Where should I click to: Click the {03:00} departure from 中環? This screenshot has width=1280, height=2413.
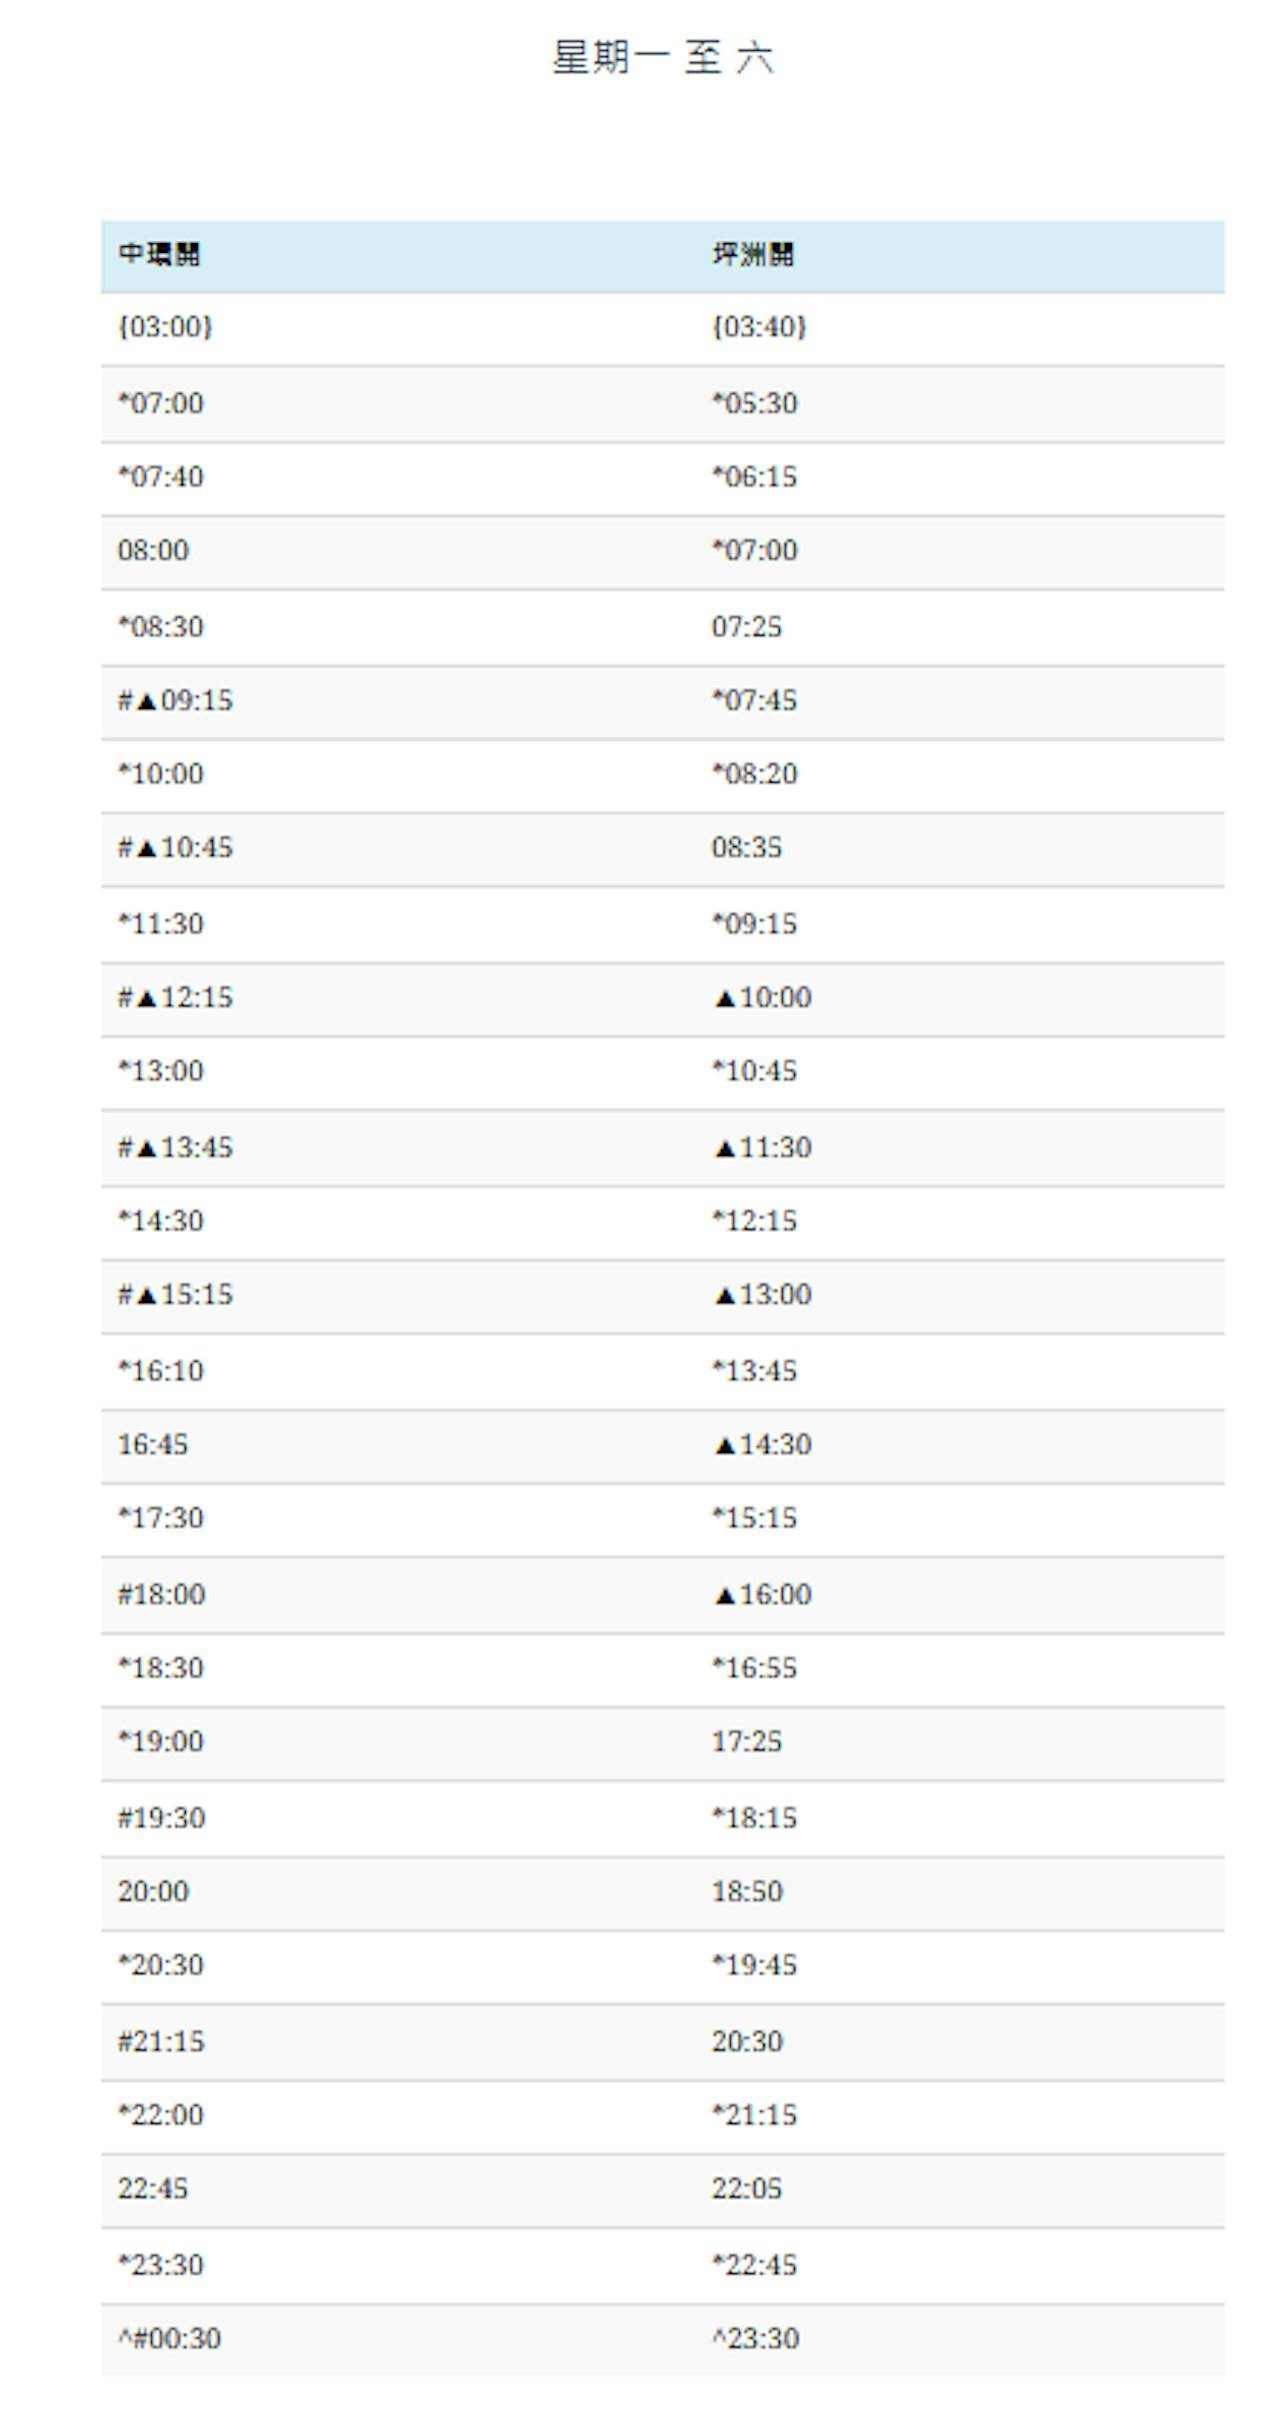click(x=165, y=327)
